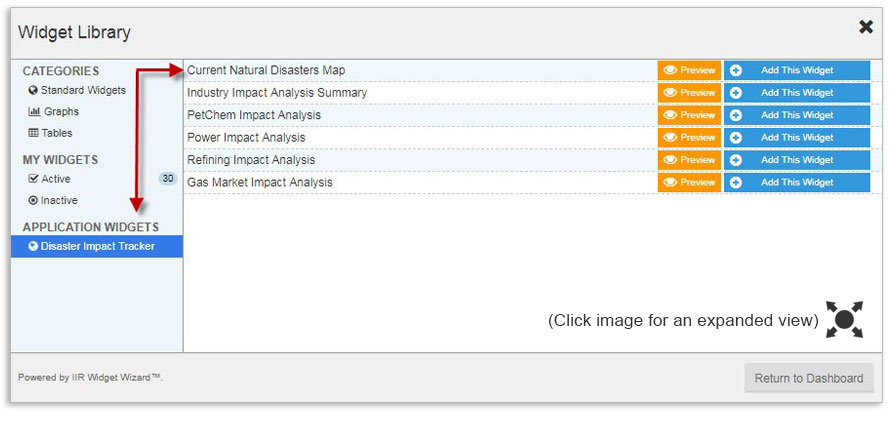Select the Active widgets filter
Viewport: 895px width, 426px height.
click(56, 179)
